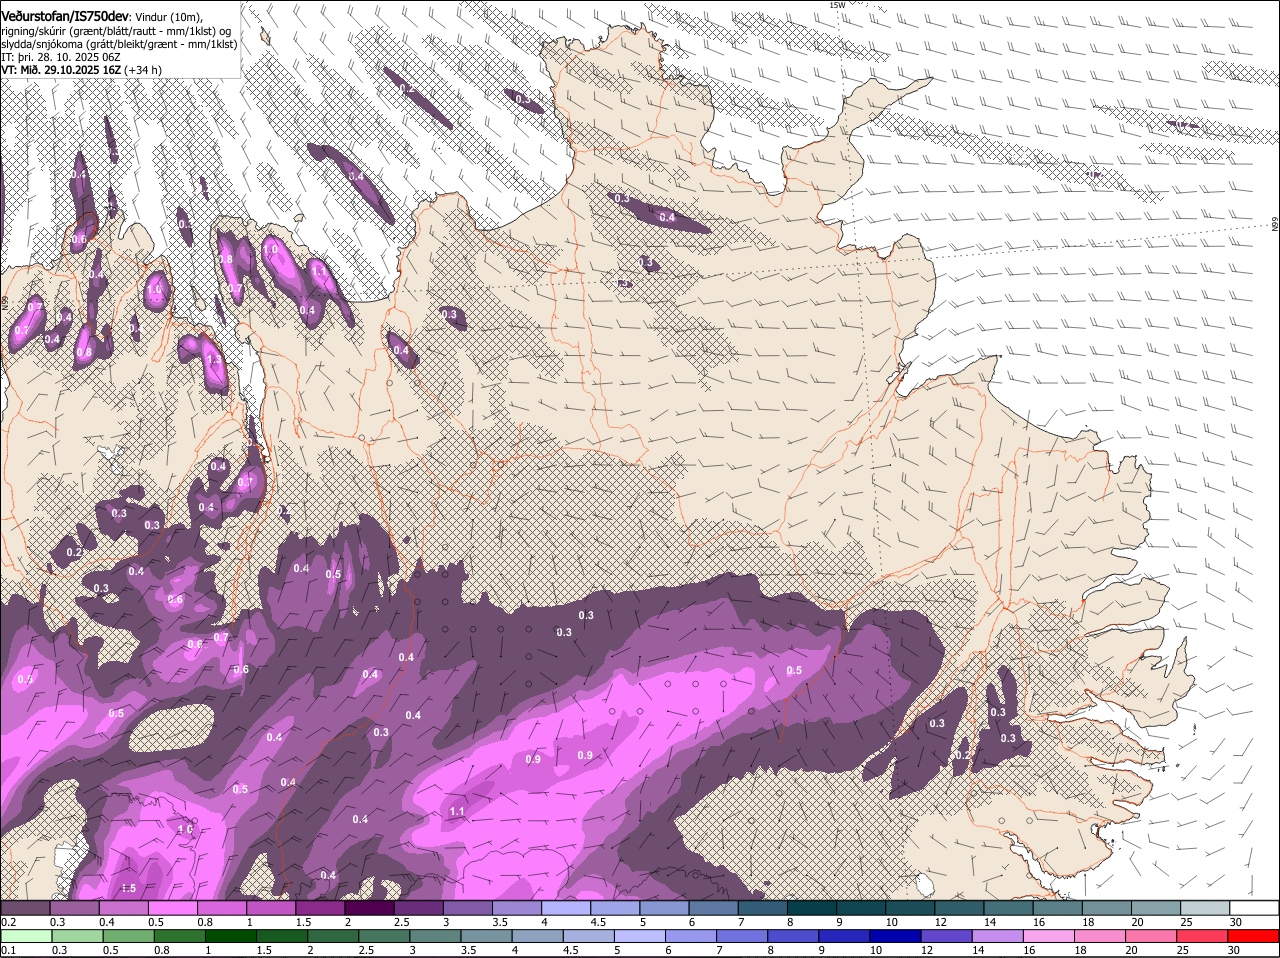Click the '2' label in the lower legend row
The height and width of the screenshot is (958, 1280).
coord(310,950)
